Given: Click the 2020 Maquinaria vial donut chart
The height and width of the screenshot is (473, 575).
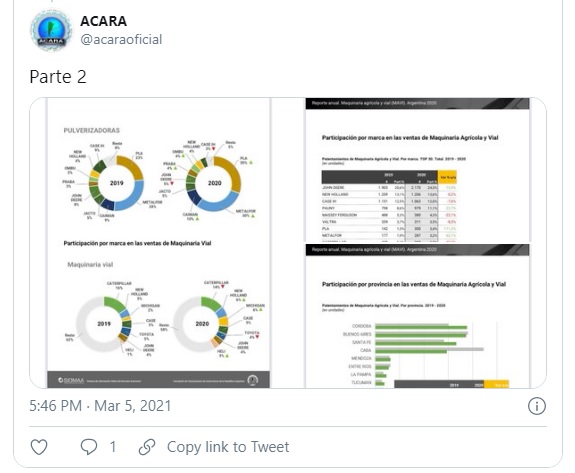Looking at the screenshot, I should tap(201, 324).
